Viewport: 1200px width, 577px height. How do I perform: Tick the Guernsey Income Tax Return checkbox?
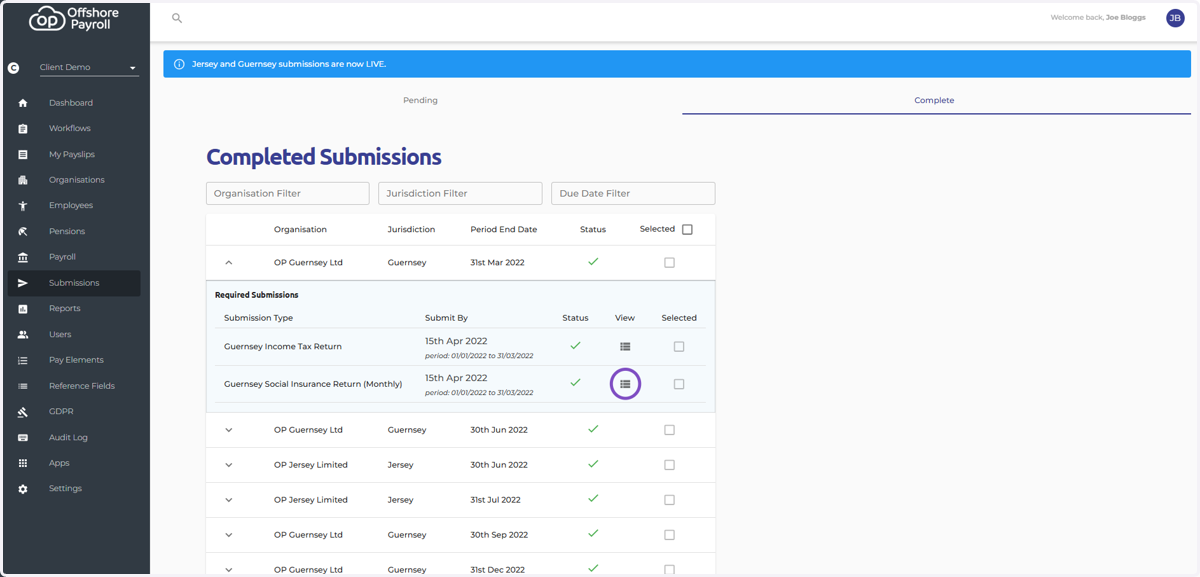[679, 347]
